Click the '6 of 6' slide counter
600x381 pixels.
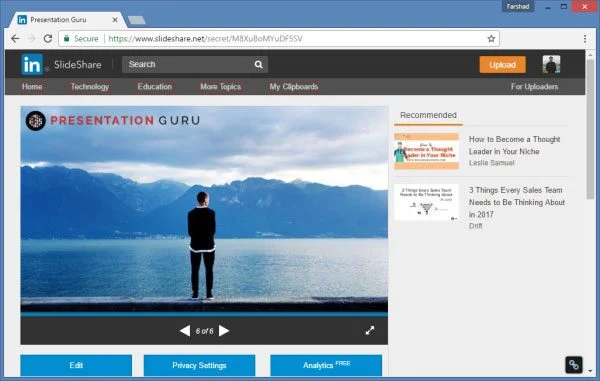204,331
